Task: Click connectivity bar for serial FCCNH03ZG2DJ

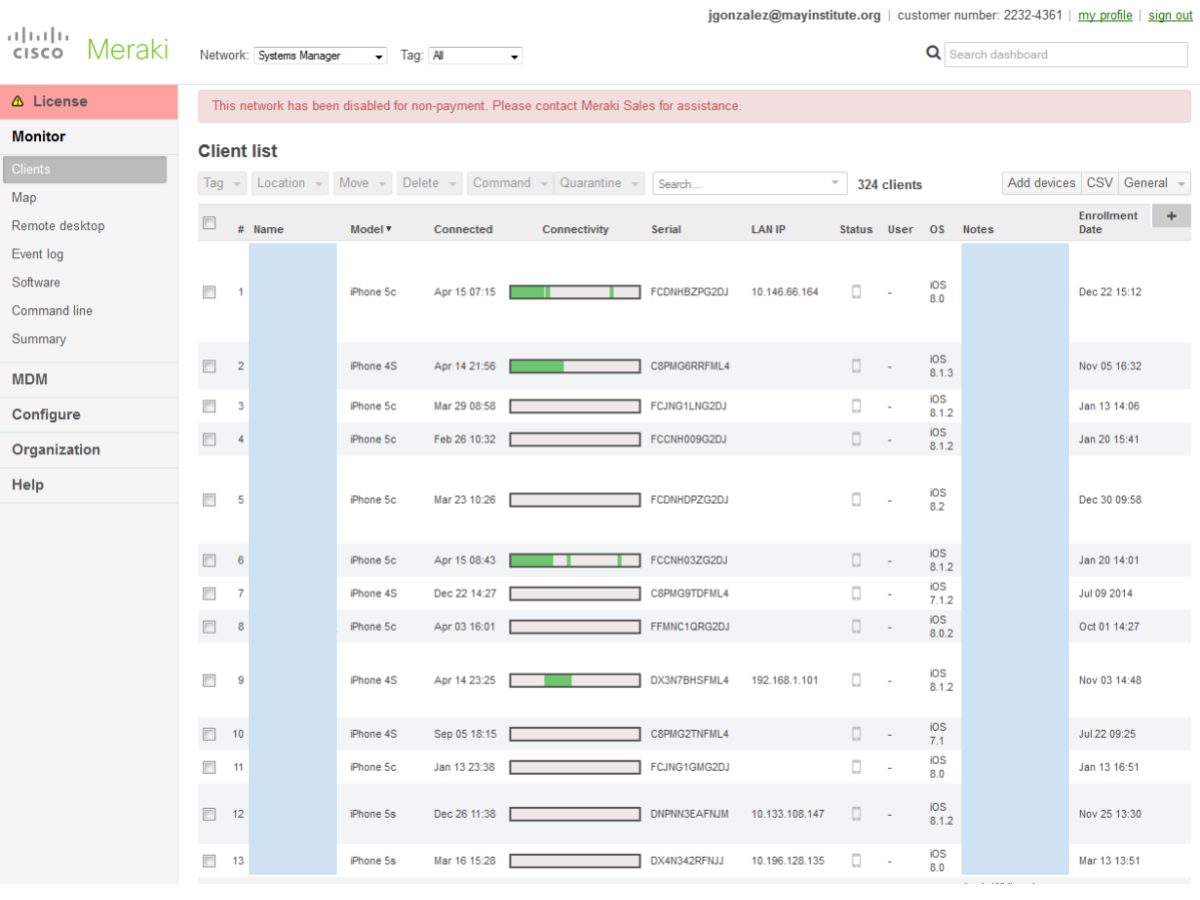Action: 575,560
